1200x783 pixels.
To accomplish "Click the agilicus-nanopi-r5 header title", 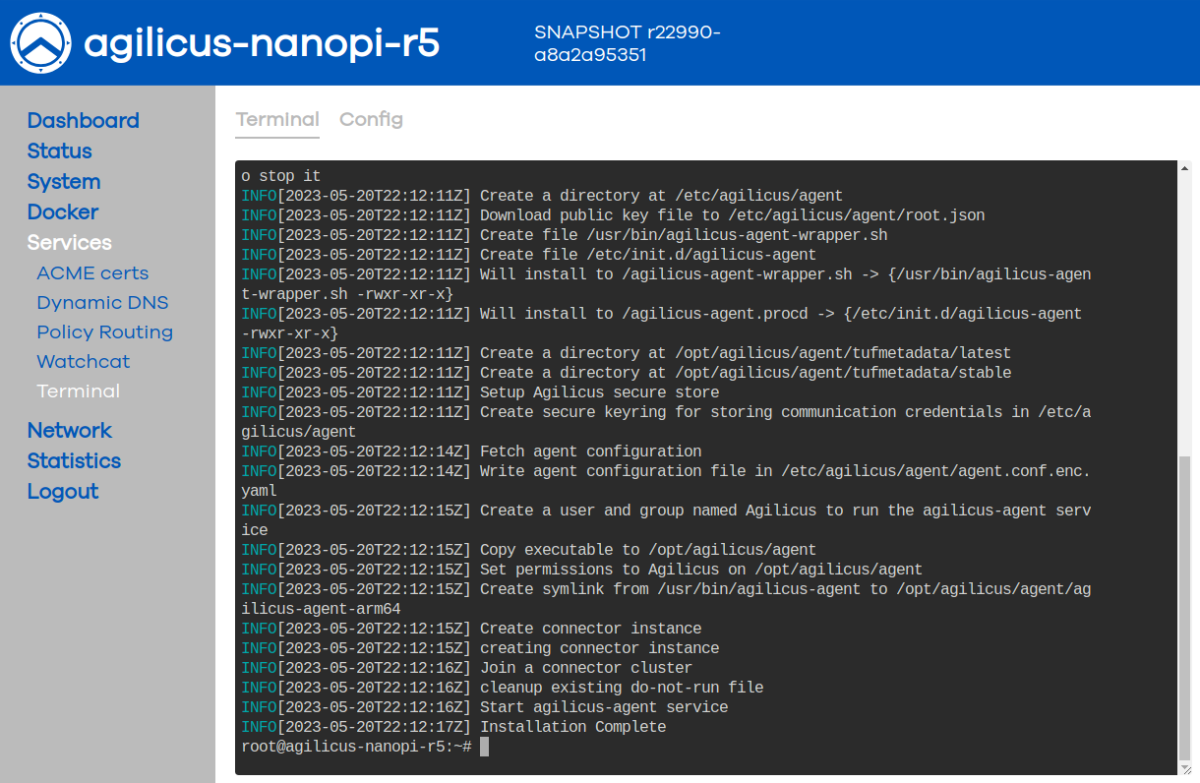I will point(263,44).
